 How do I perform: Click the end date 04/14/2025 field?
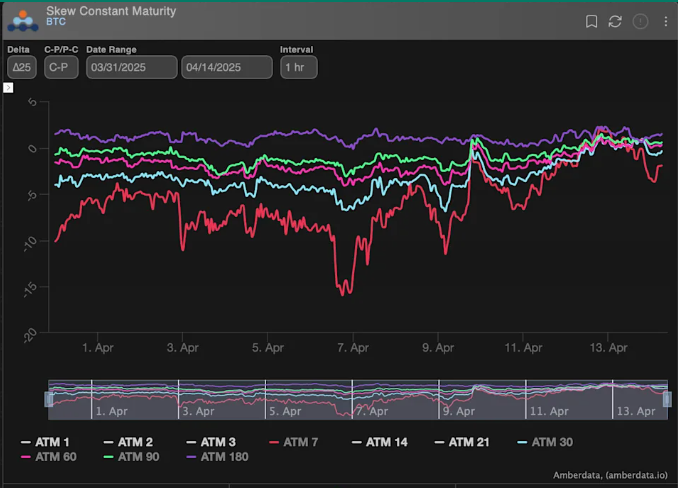(x=226, y=67)
